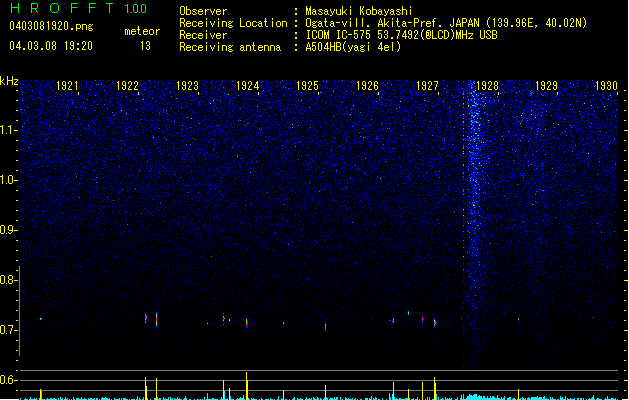Click the meteor echo just after 1925
The height and width of the screenshot is (400, 629).
(325, 325)
